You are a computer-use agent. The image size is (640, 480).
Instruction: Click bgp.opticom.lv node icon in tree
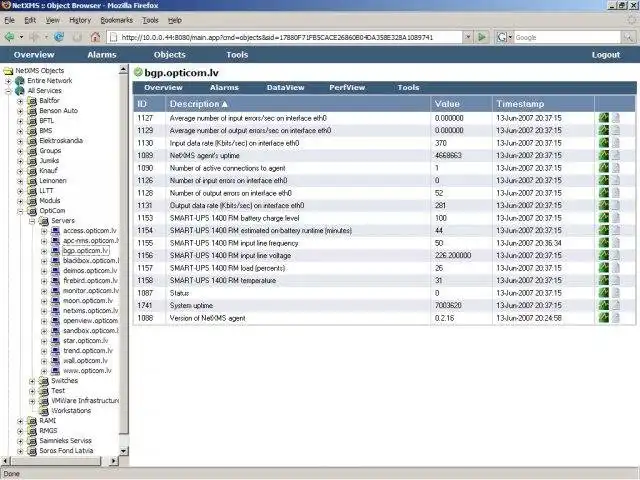(x=55, y=251)
